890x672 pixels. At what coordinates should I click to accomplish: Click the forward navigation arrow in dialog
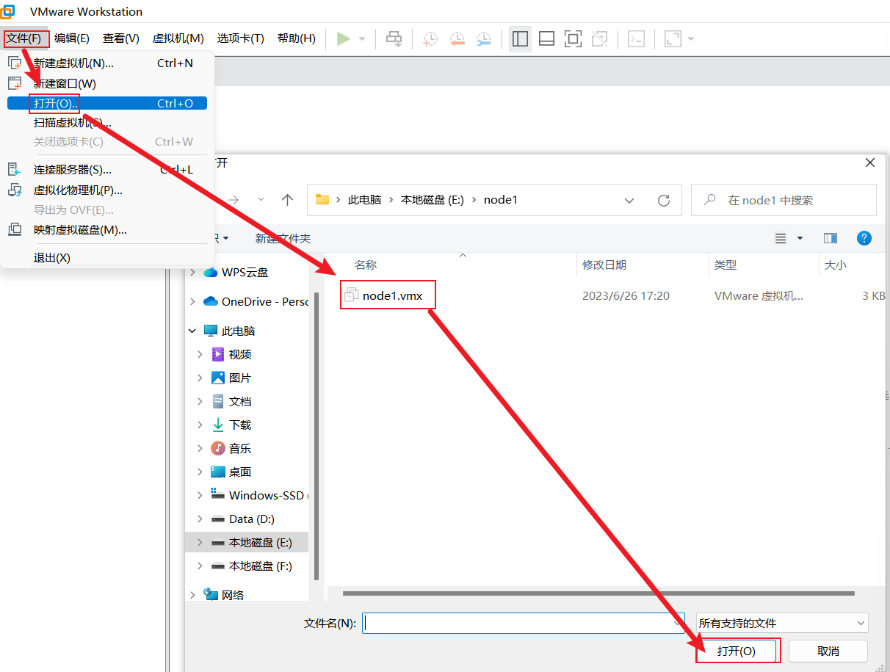coord(233,200)
